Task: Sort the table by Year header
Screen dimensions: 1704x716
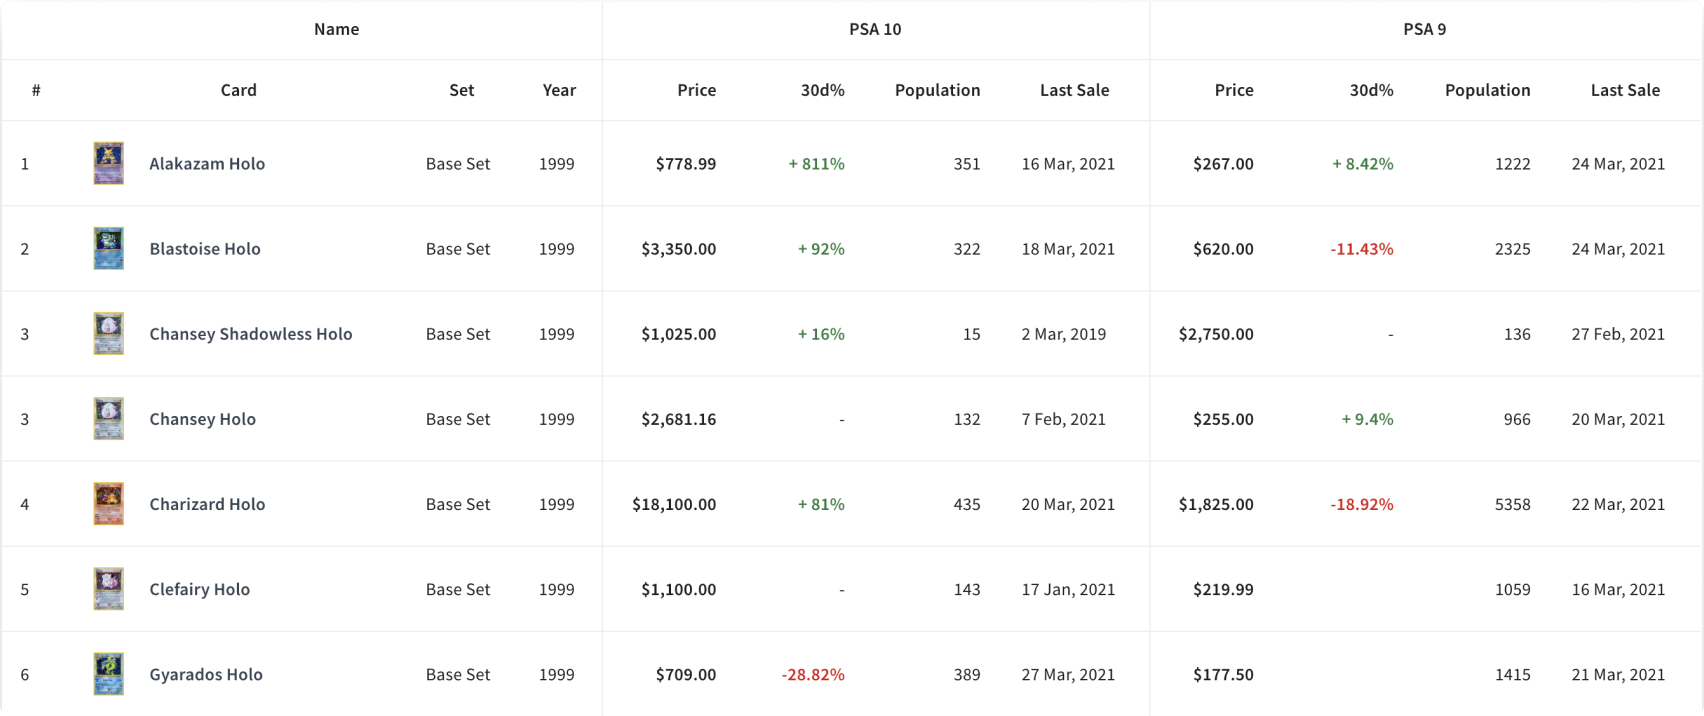Action: coord(559,90)
